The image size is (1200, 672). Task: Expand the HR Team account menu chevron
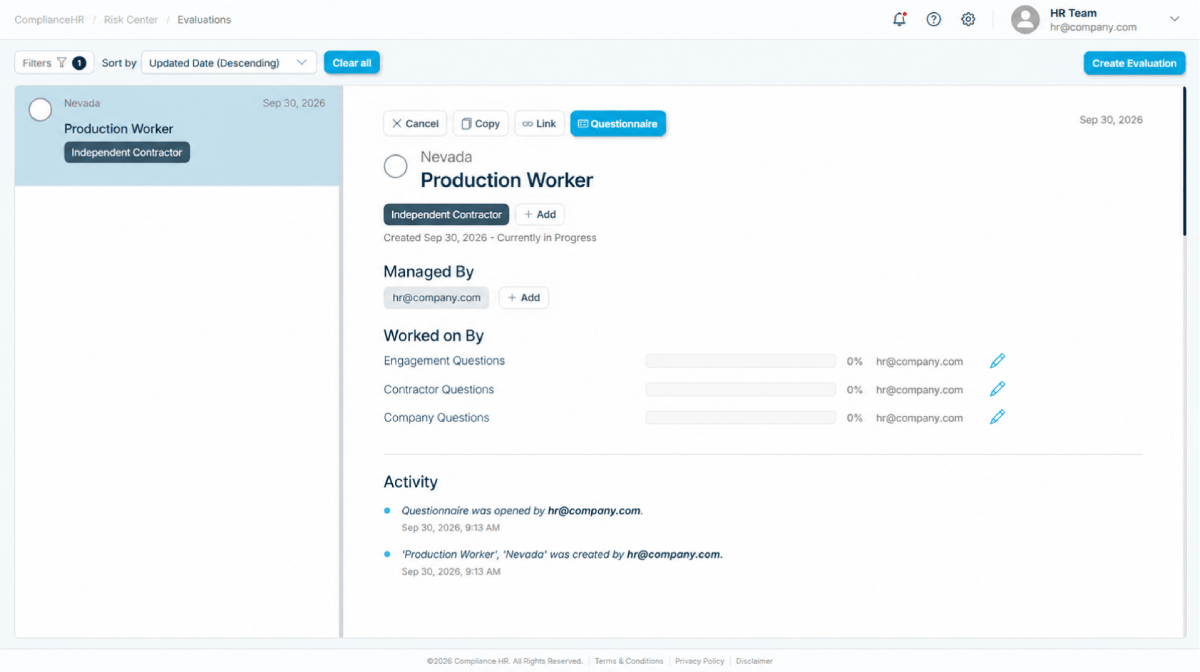[1175, 19]
